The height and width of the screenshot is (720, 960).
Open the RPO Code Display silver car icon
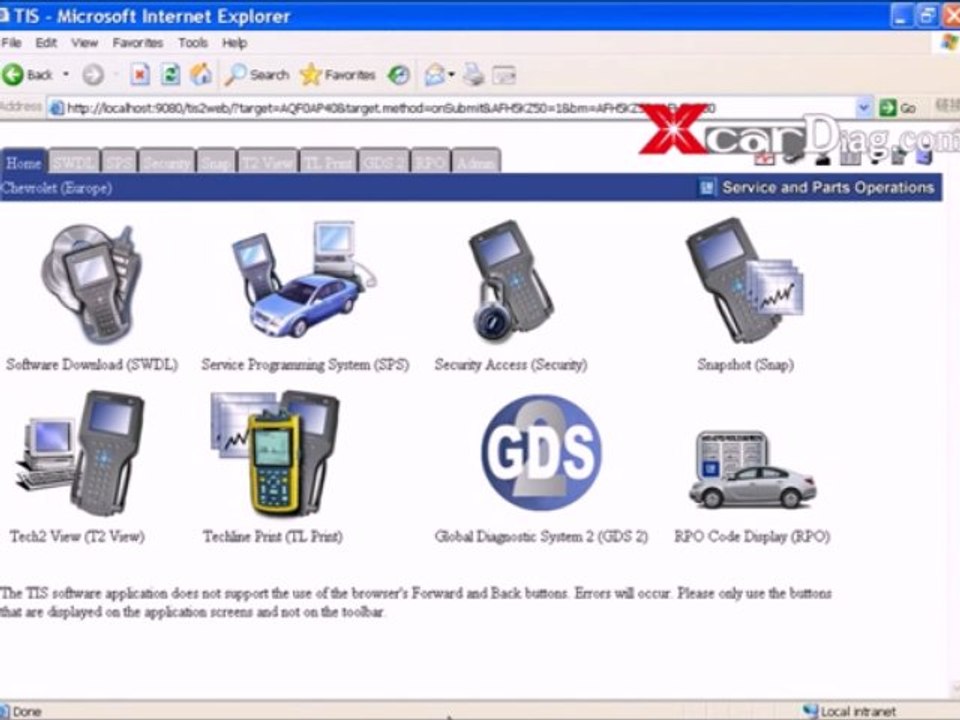tap(753, 470)
